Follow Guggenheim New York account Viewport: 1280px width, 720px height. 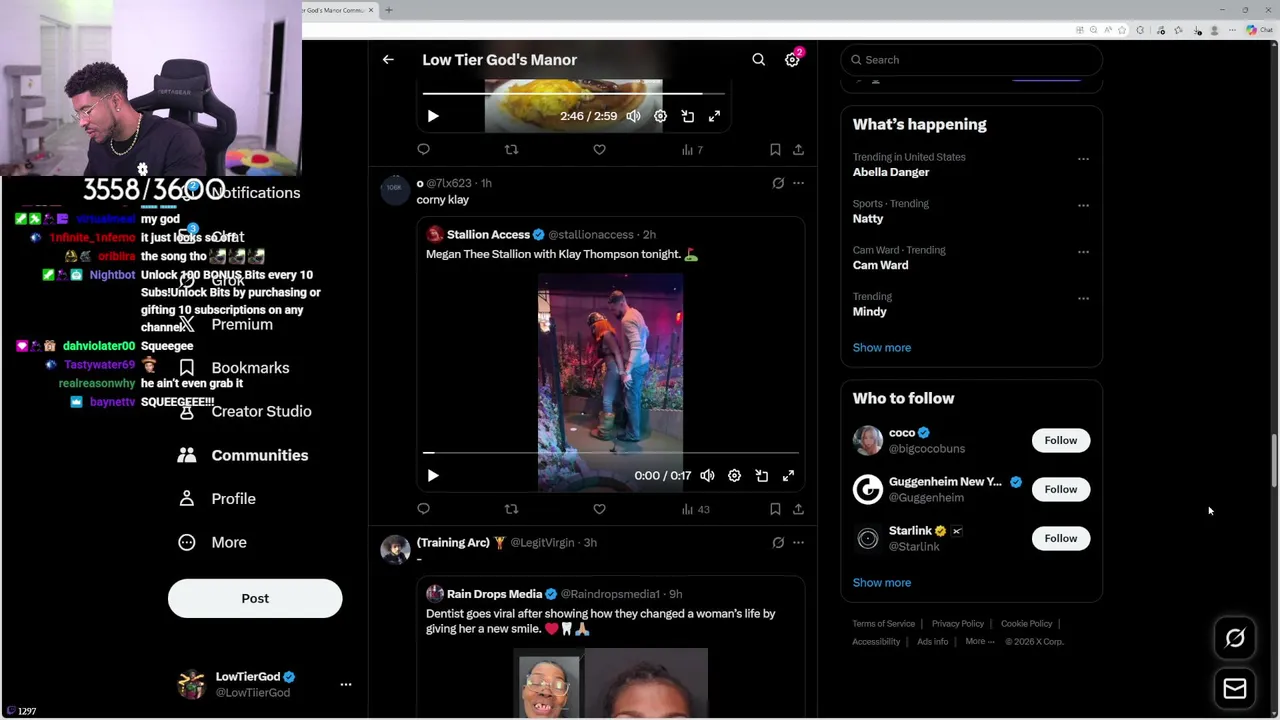[x=1061, y=489]
